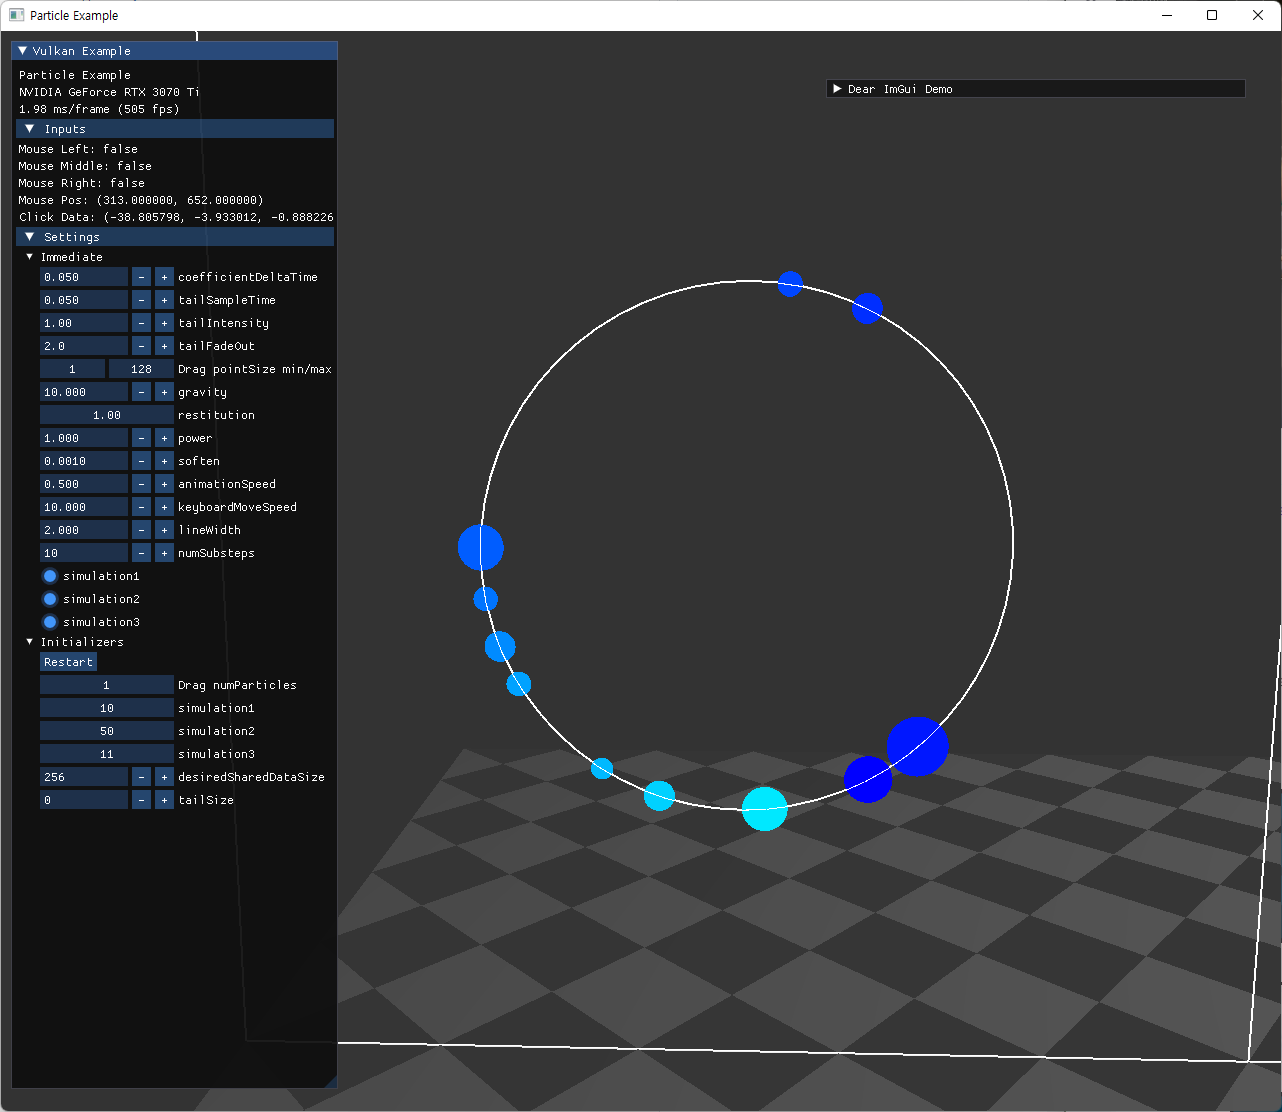The width and height of the screenshot is (1282, 1112).
Task: Click the pointSize min drag field
Action: [x=72, y=369]
